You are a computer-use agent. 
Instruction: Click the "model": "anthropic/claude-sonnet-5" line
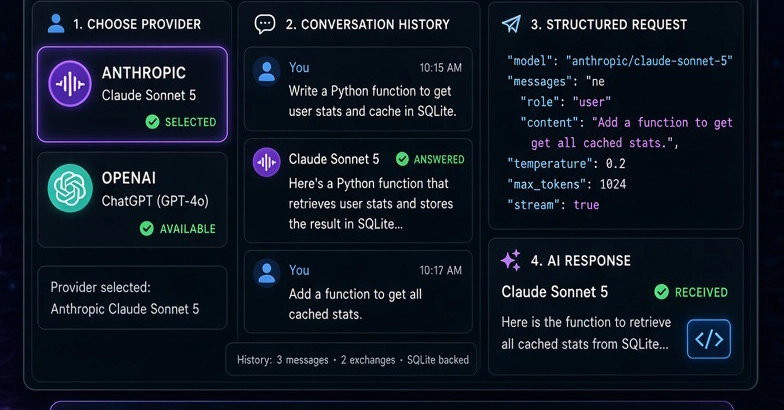tap(620, 61)
